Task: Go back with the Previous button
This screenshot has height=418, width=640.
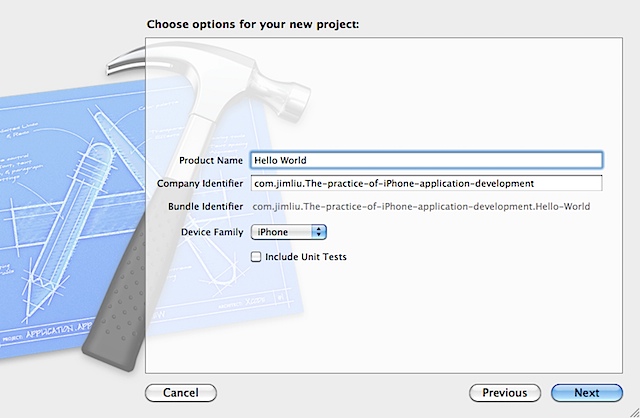Action: click(505, 393)
